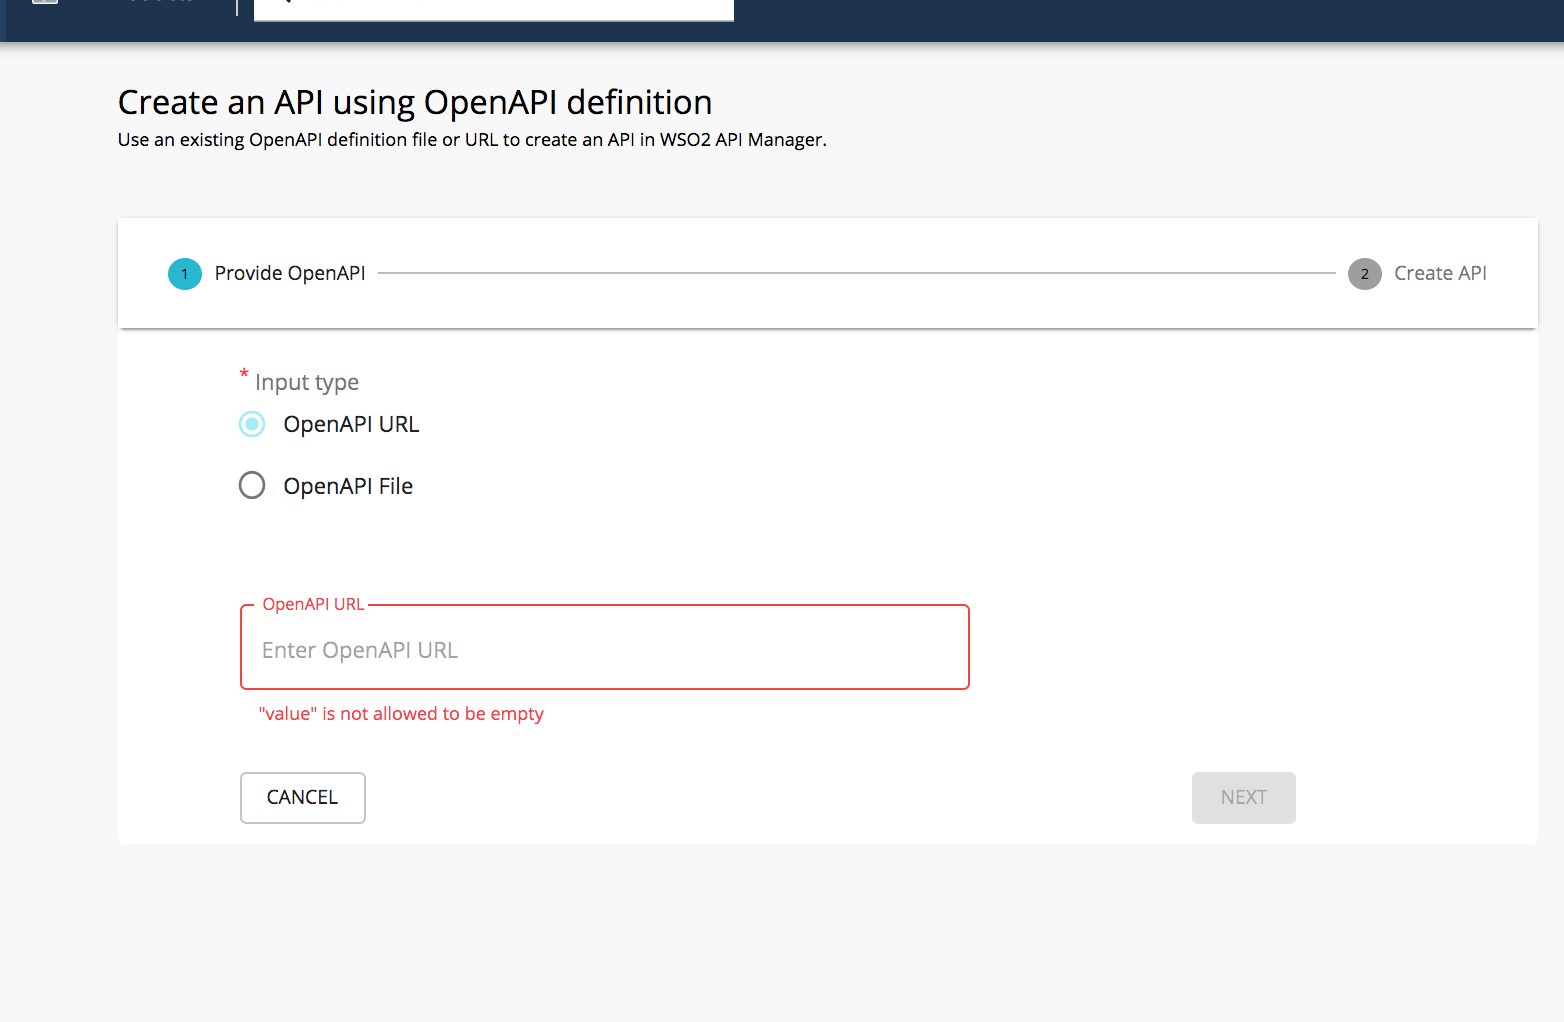Click the empty value error message
Viewport: 1564px width, 1022px height.
401,713
